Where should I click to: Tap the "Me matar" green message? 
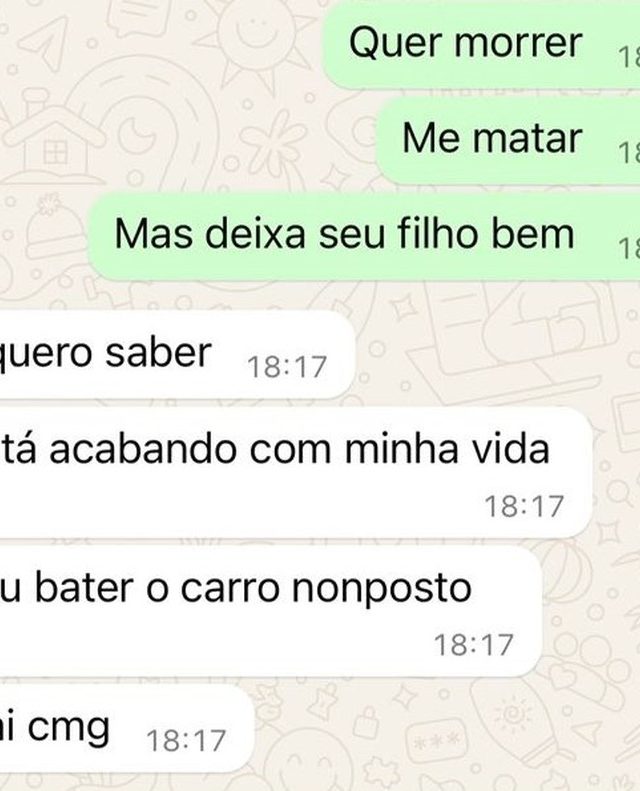[508, 140]
